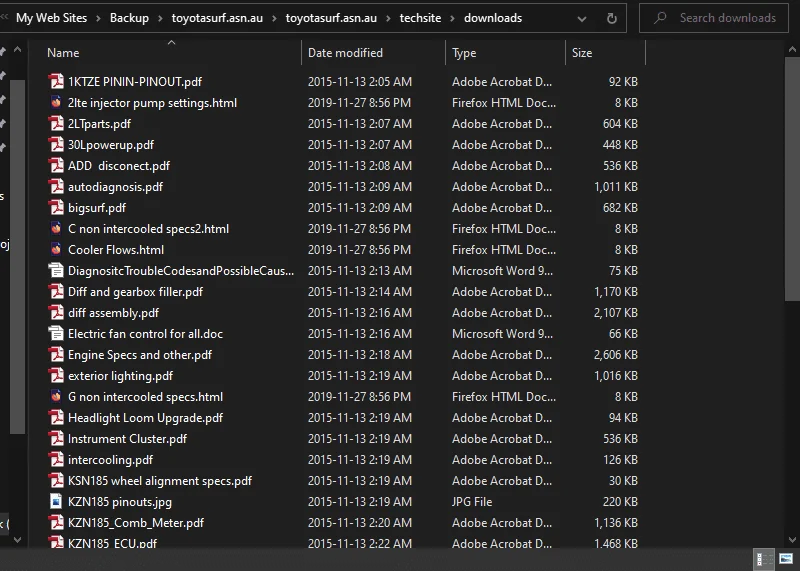Select file name bigsurf.pdf
This screenshot has width=800, height=571.
coord(97,208)
